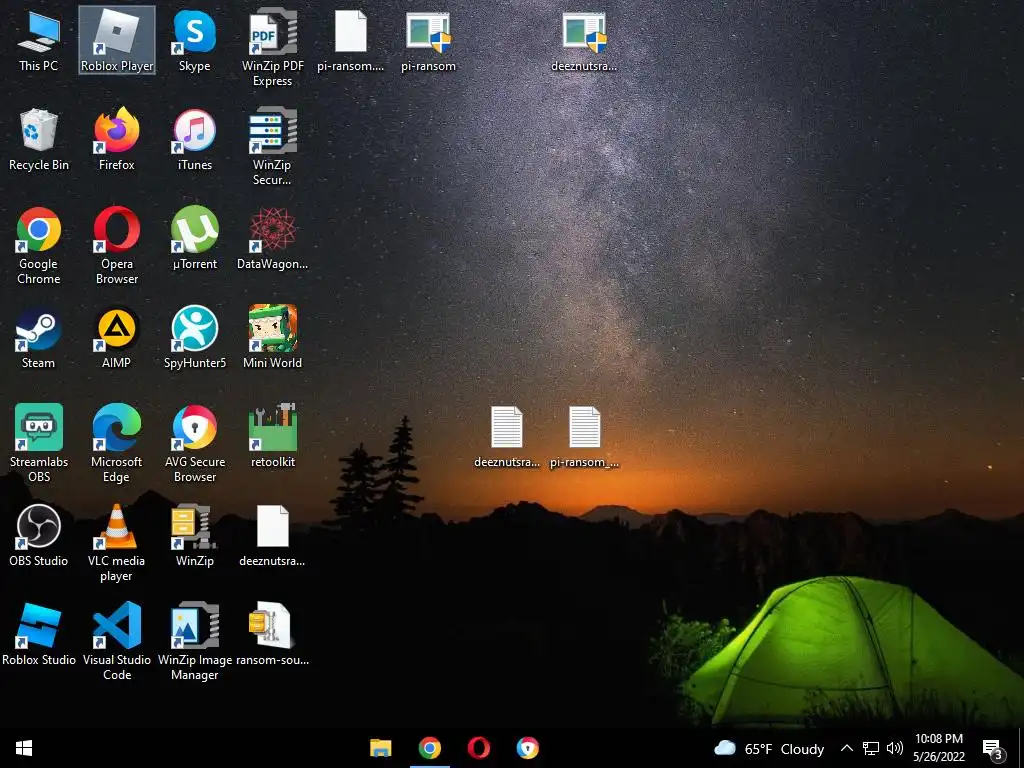
Task: Launch the Mini World game shortcut
Action: (272, 338)
